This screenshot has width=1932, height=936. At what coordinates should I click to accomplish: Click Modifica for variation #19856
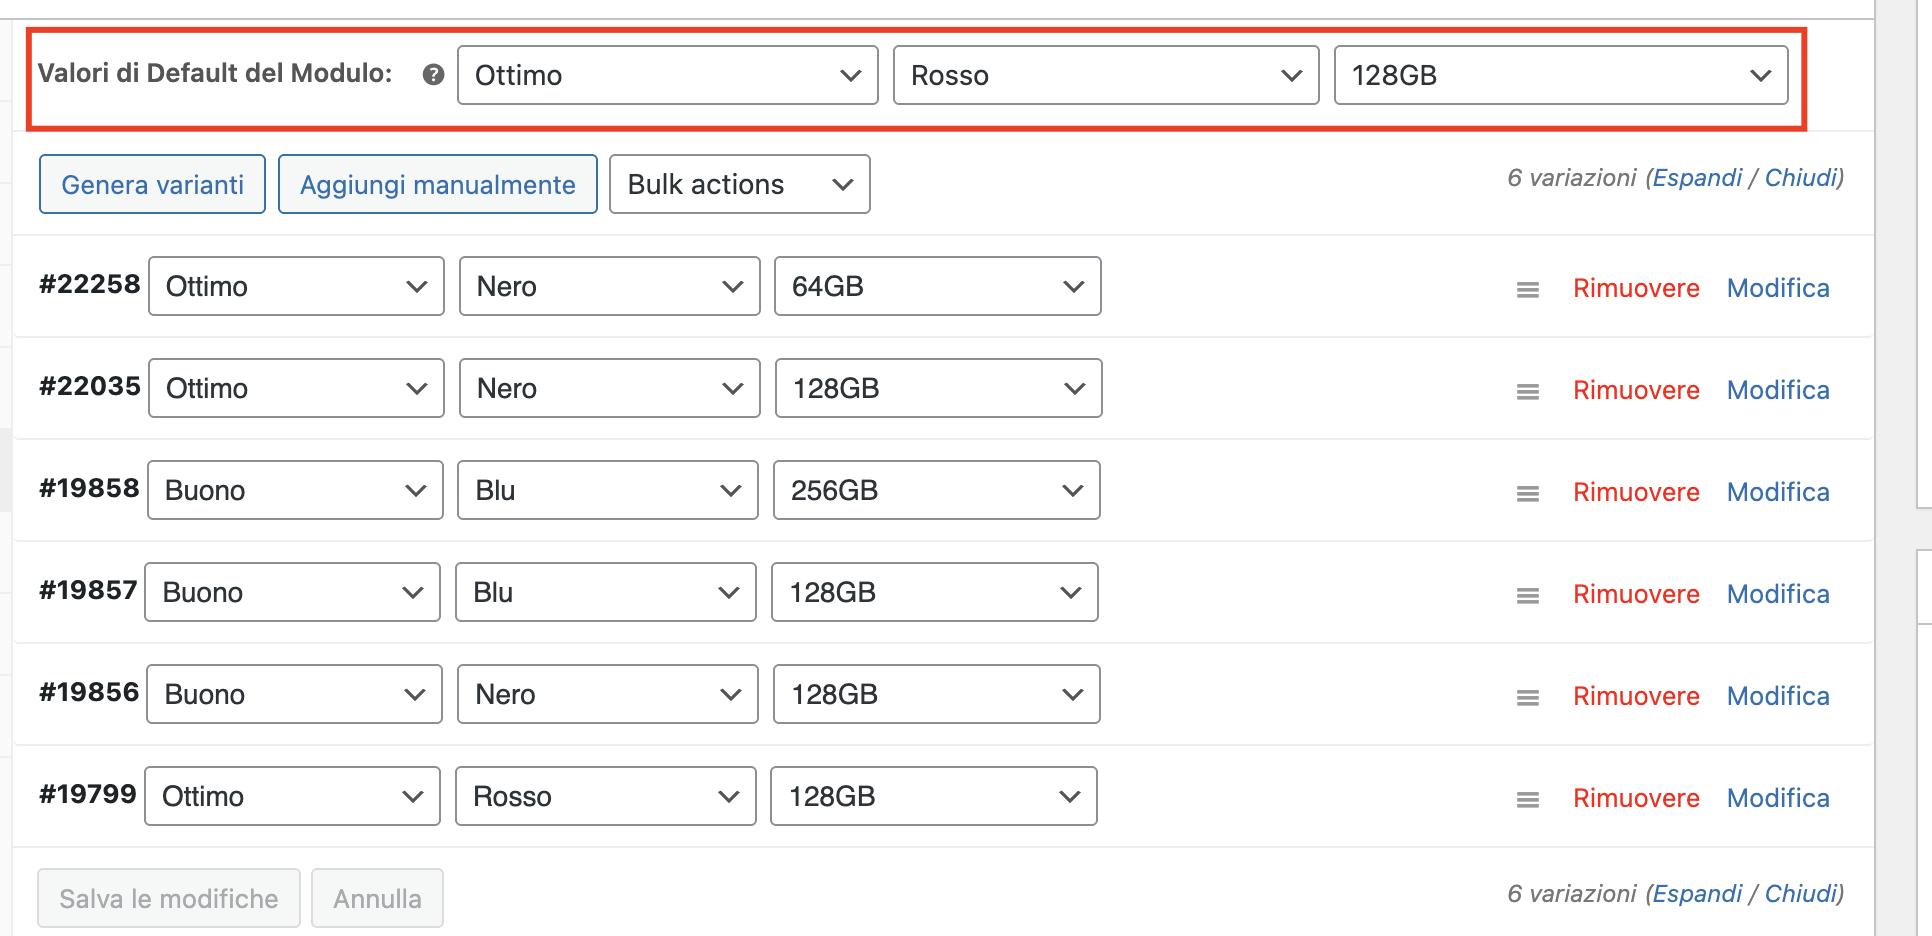(1778, 696)
